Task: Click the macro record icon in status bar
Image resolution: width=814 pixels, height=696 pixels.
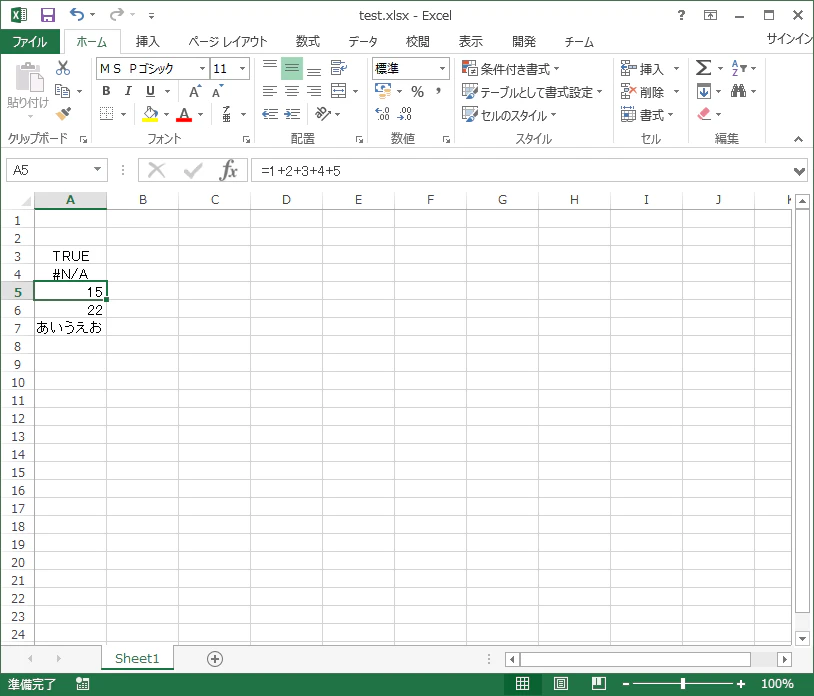Action: pos(83,684)
